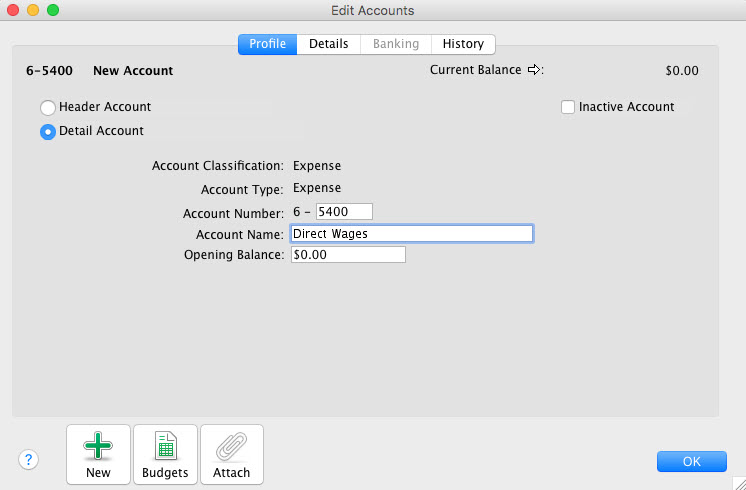Click into the Opening Balance field
The width and height of the screenshot is (746, 490).
347,255
